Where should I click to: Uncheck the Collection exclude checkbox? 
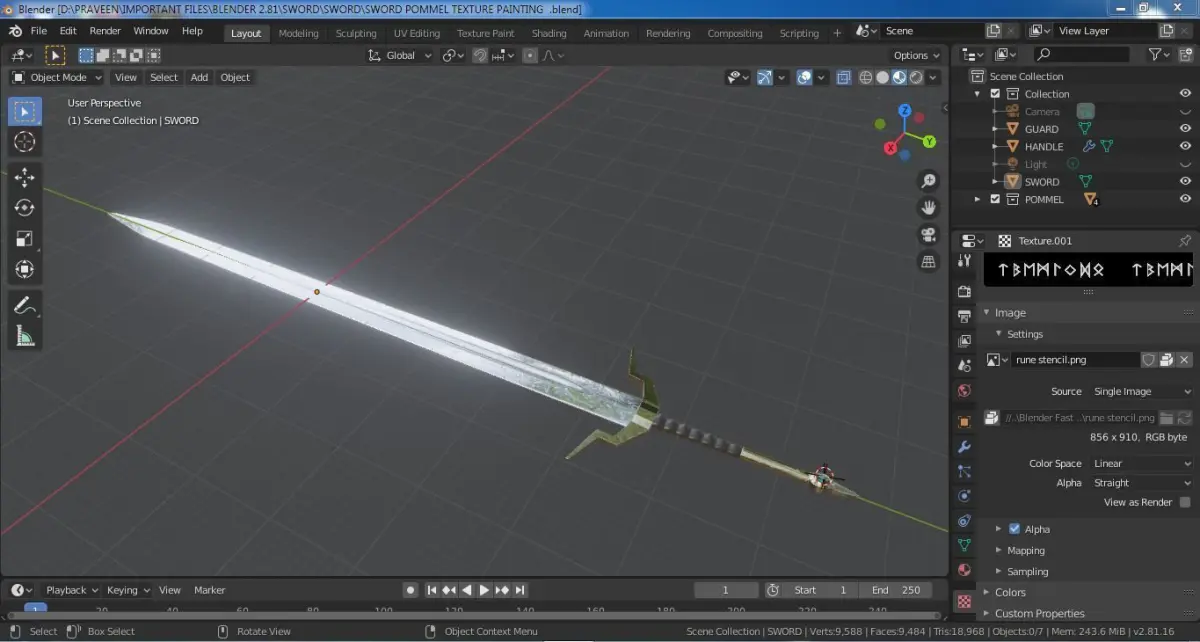(x=995, y=94)
